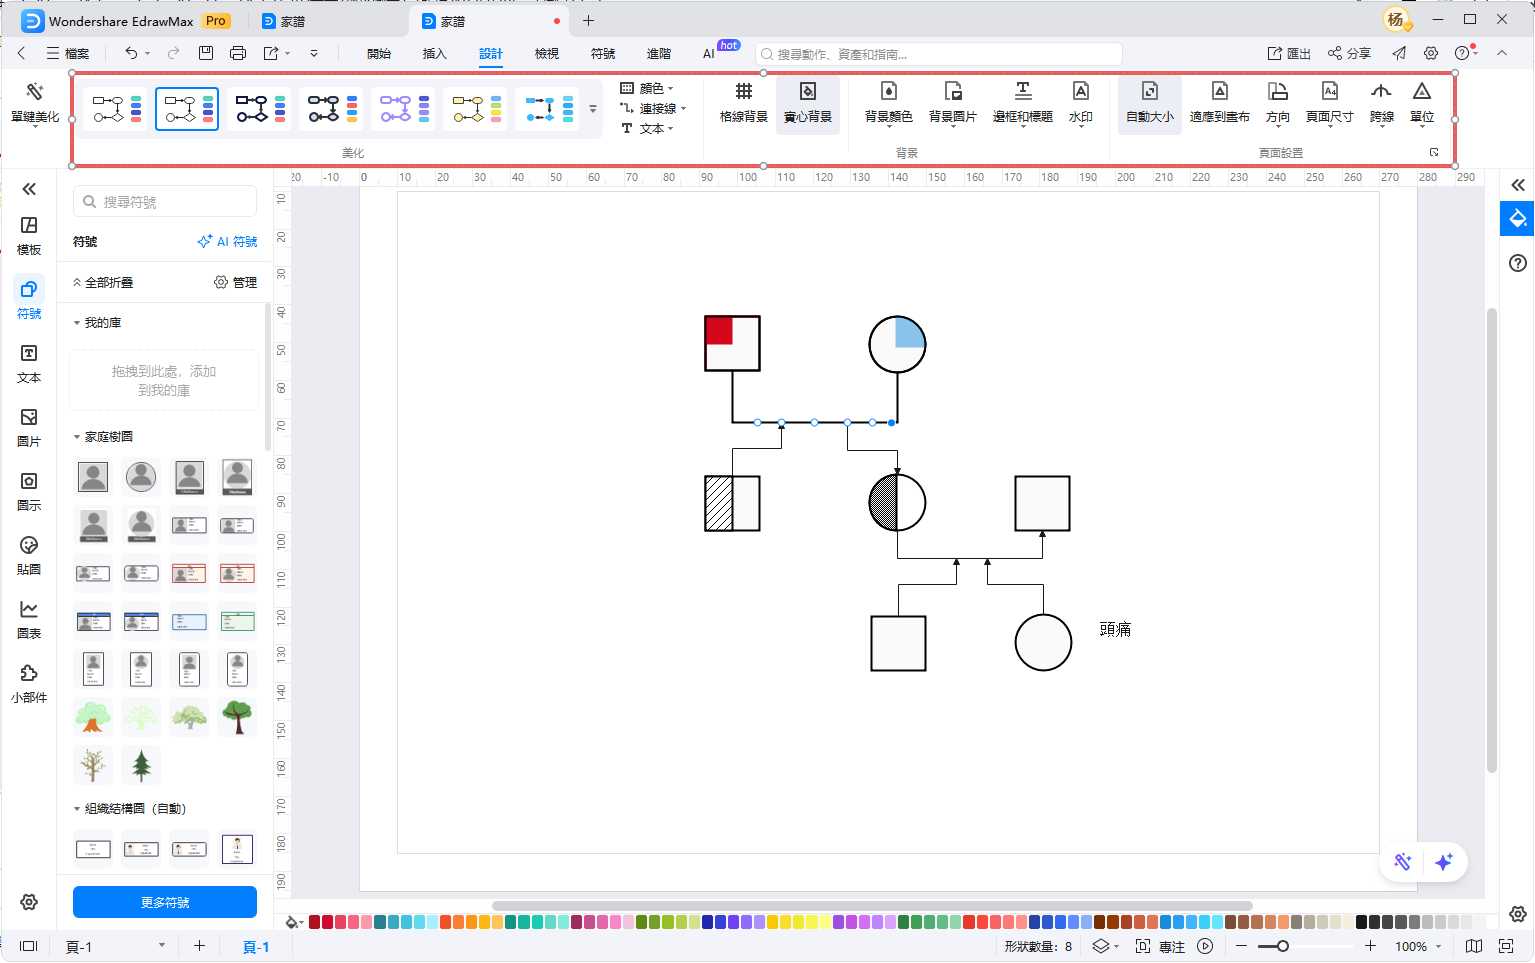Screen dimensions: 1535x963
Task: Toggle the 格線背景 grid background
Action: (x=743, y=103)
